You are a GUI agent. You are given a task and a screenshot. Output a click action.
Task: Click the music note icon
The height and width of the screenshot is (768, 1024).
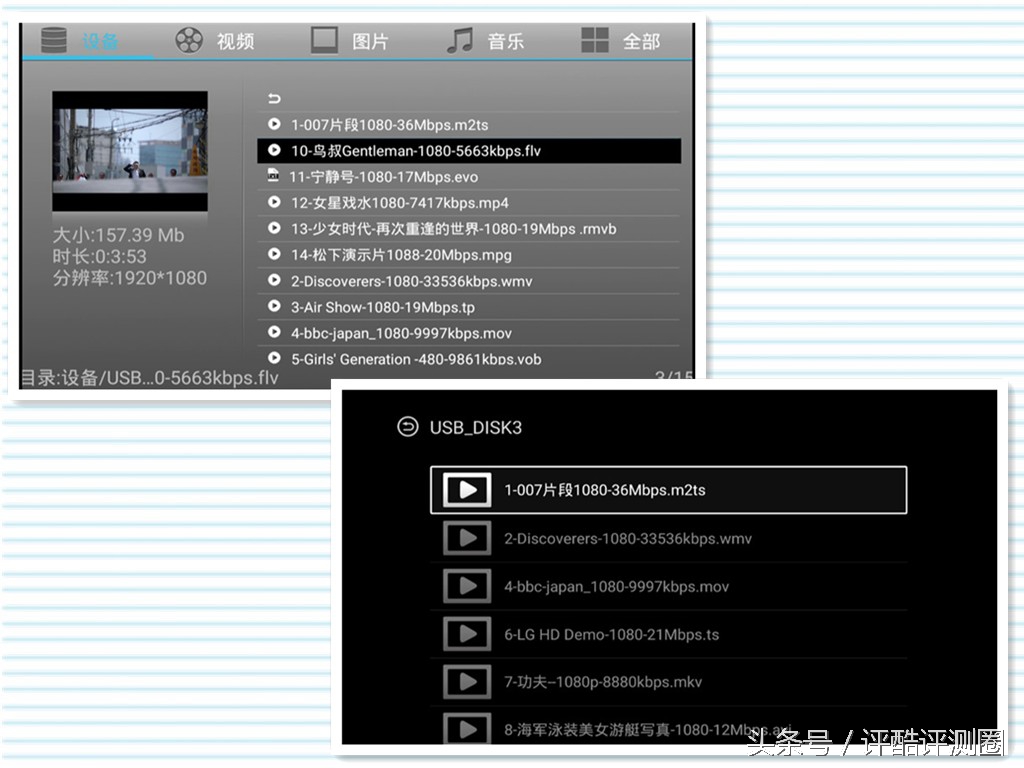click(x=460, y=40)
